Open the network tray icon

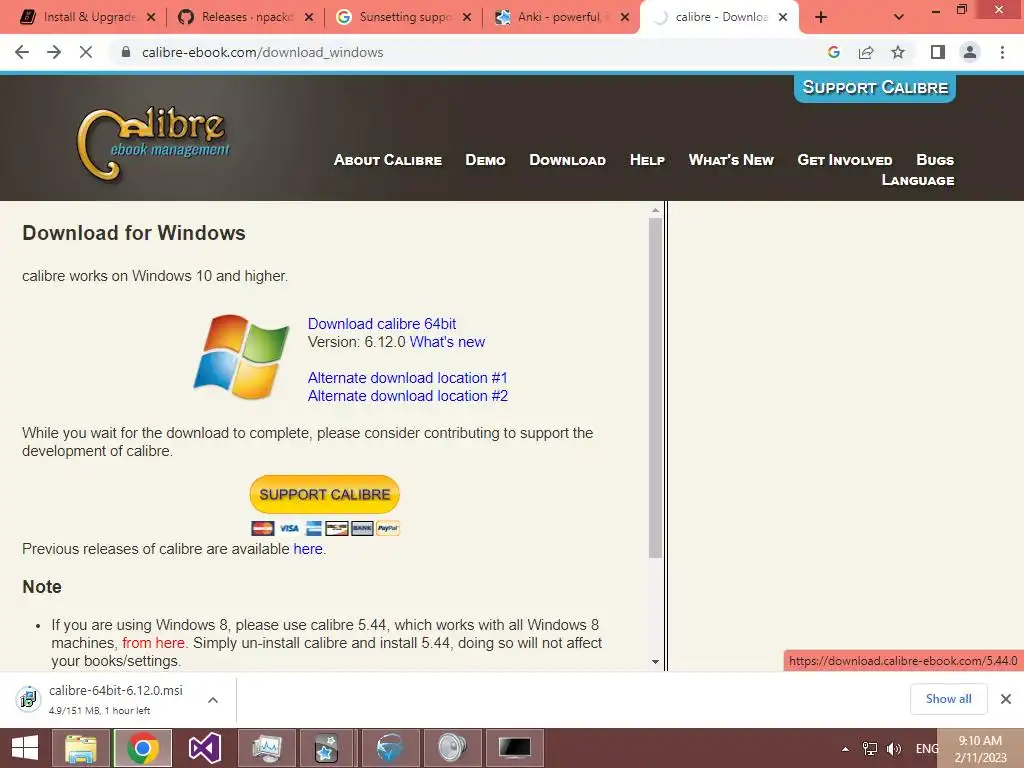point(870,749)
